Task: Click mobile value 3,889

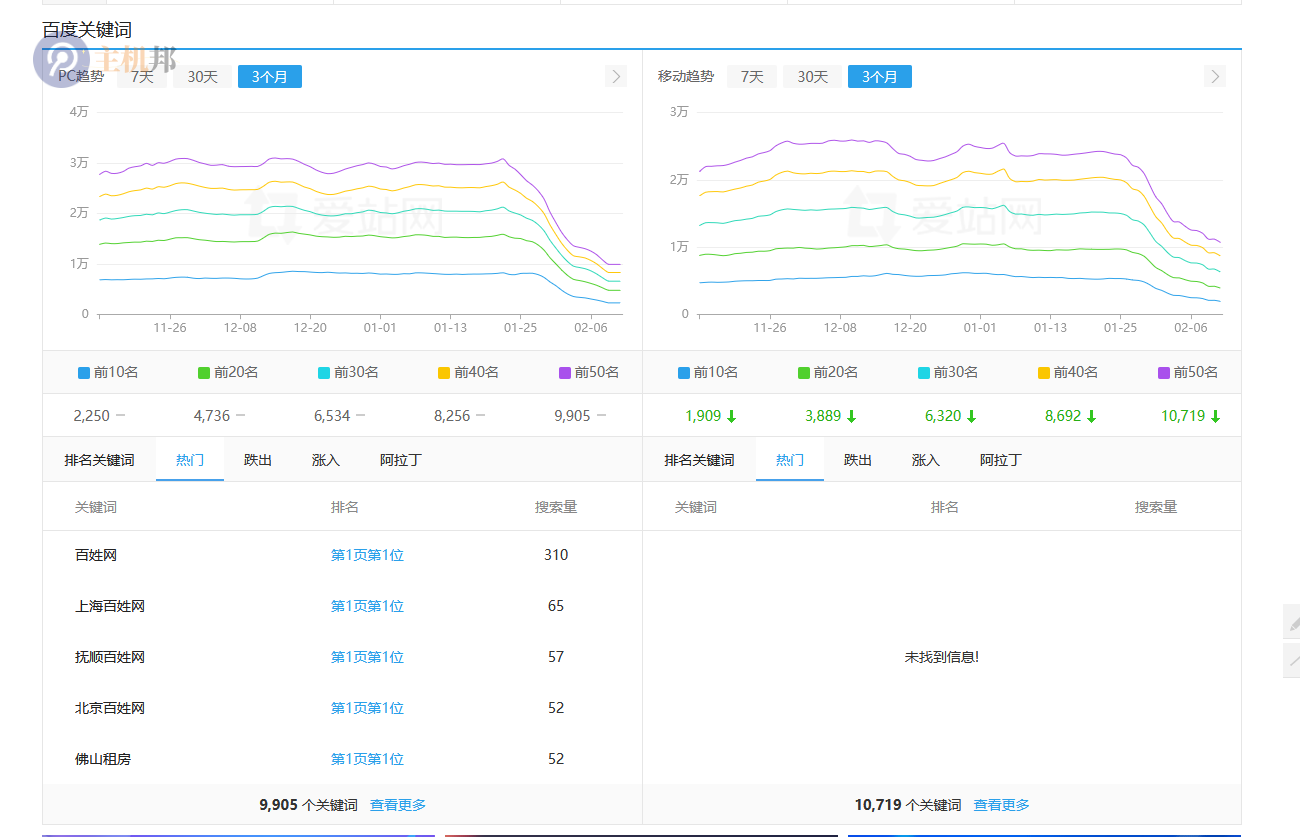Action: (x=823, y=416)
